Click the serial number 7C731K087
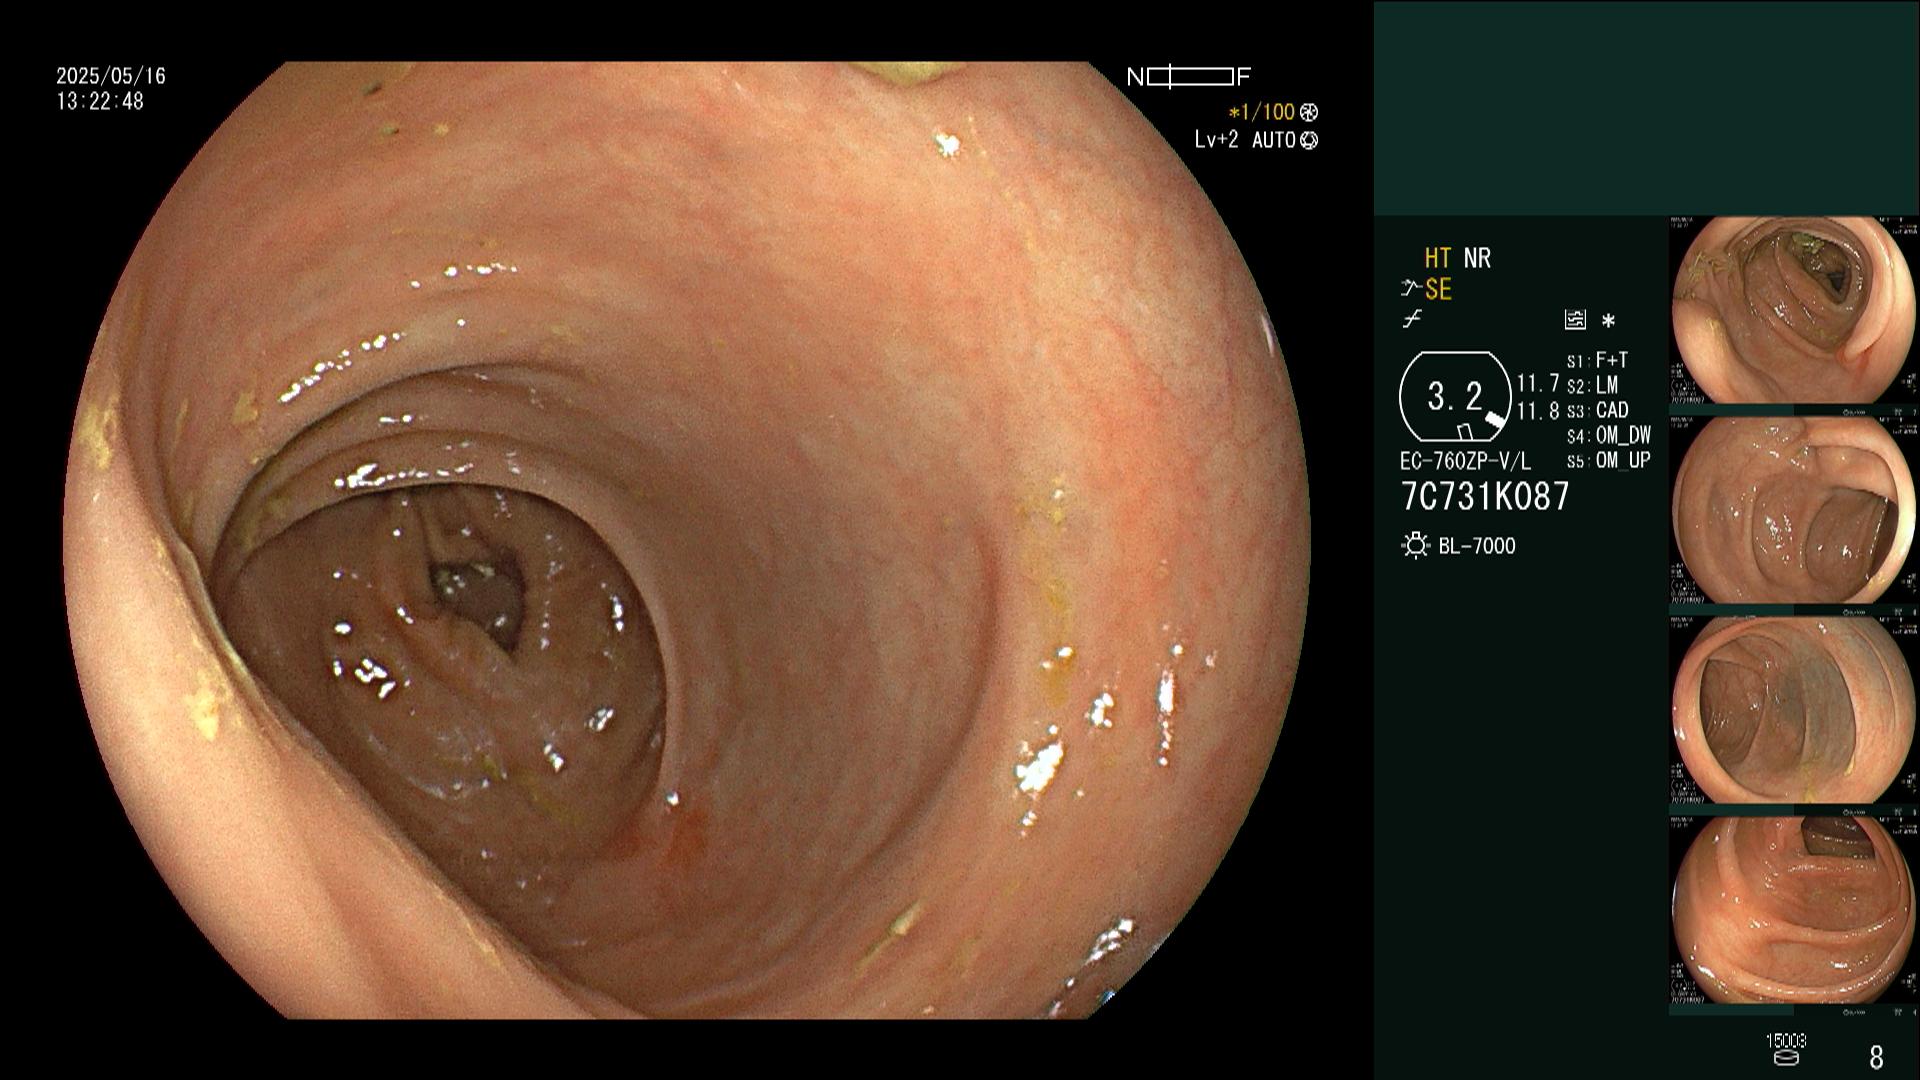Image resolution: width=1920 pixels, height=1080 pixels. (x=1485, y=496)
